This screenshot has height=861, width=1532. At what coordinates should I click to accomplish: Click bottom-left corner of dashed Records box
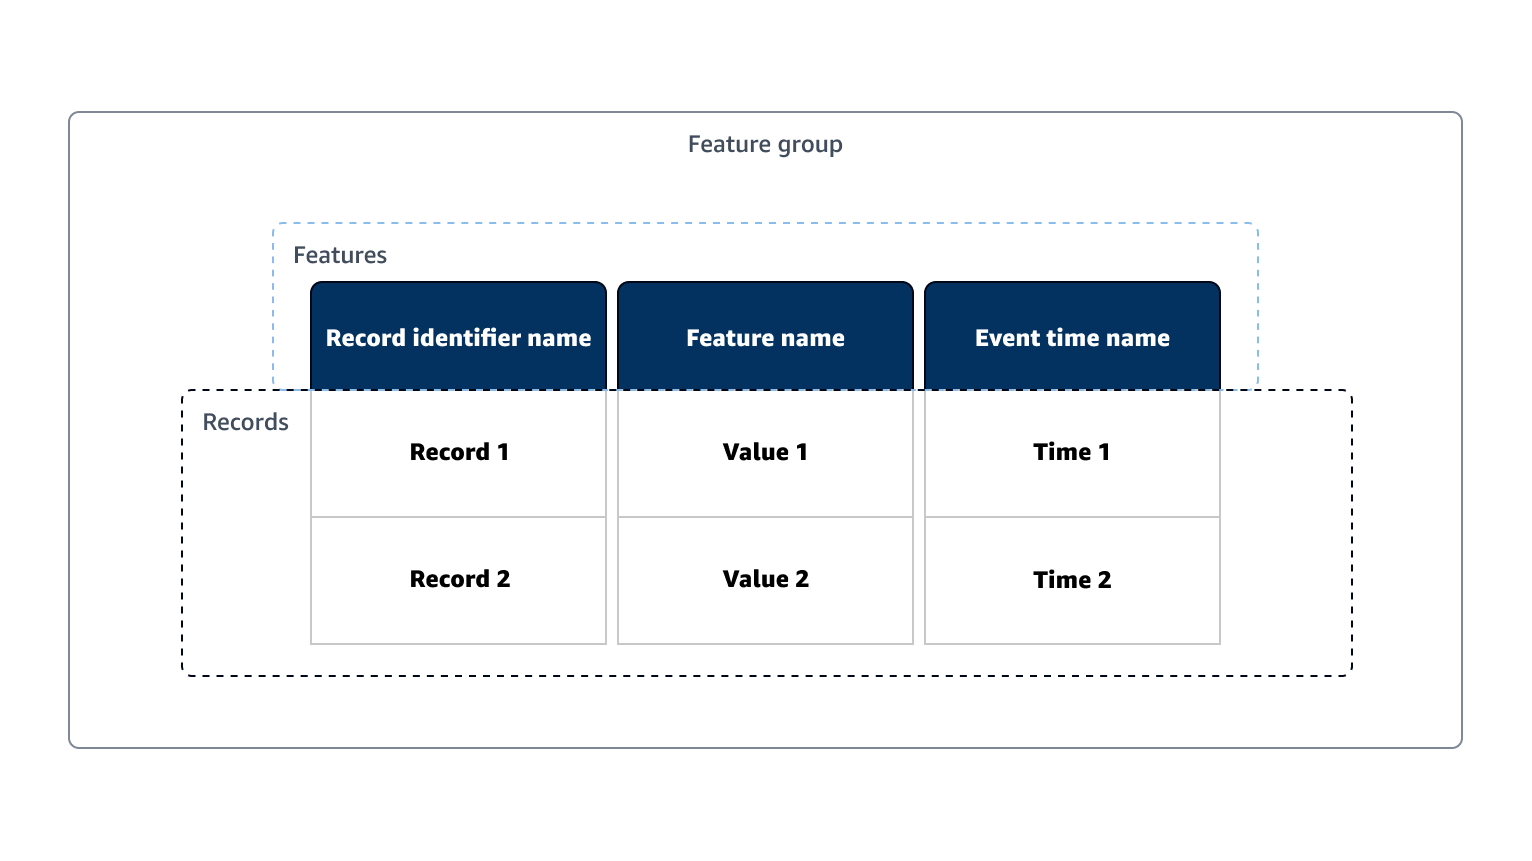click(x=184, y=674)
